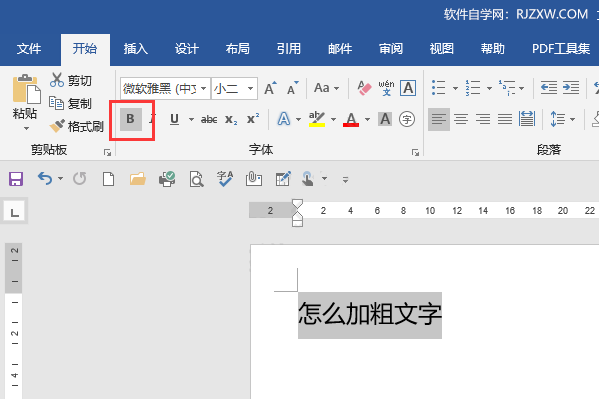The image size is (599, 399).
Task: Open the phonetic guide wén icon
Action: [x=386, y=88]
